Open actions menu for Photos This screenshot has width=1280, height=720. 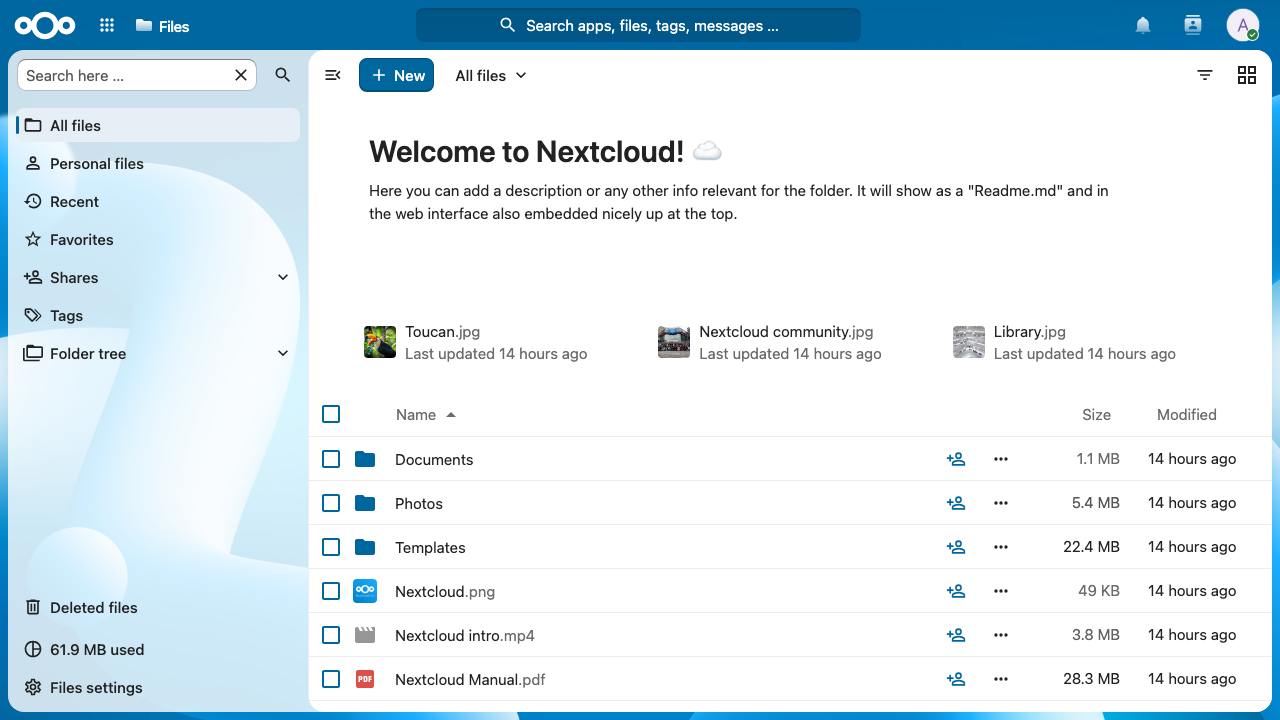(x=1001, y=503)
